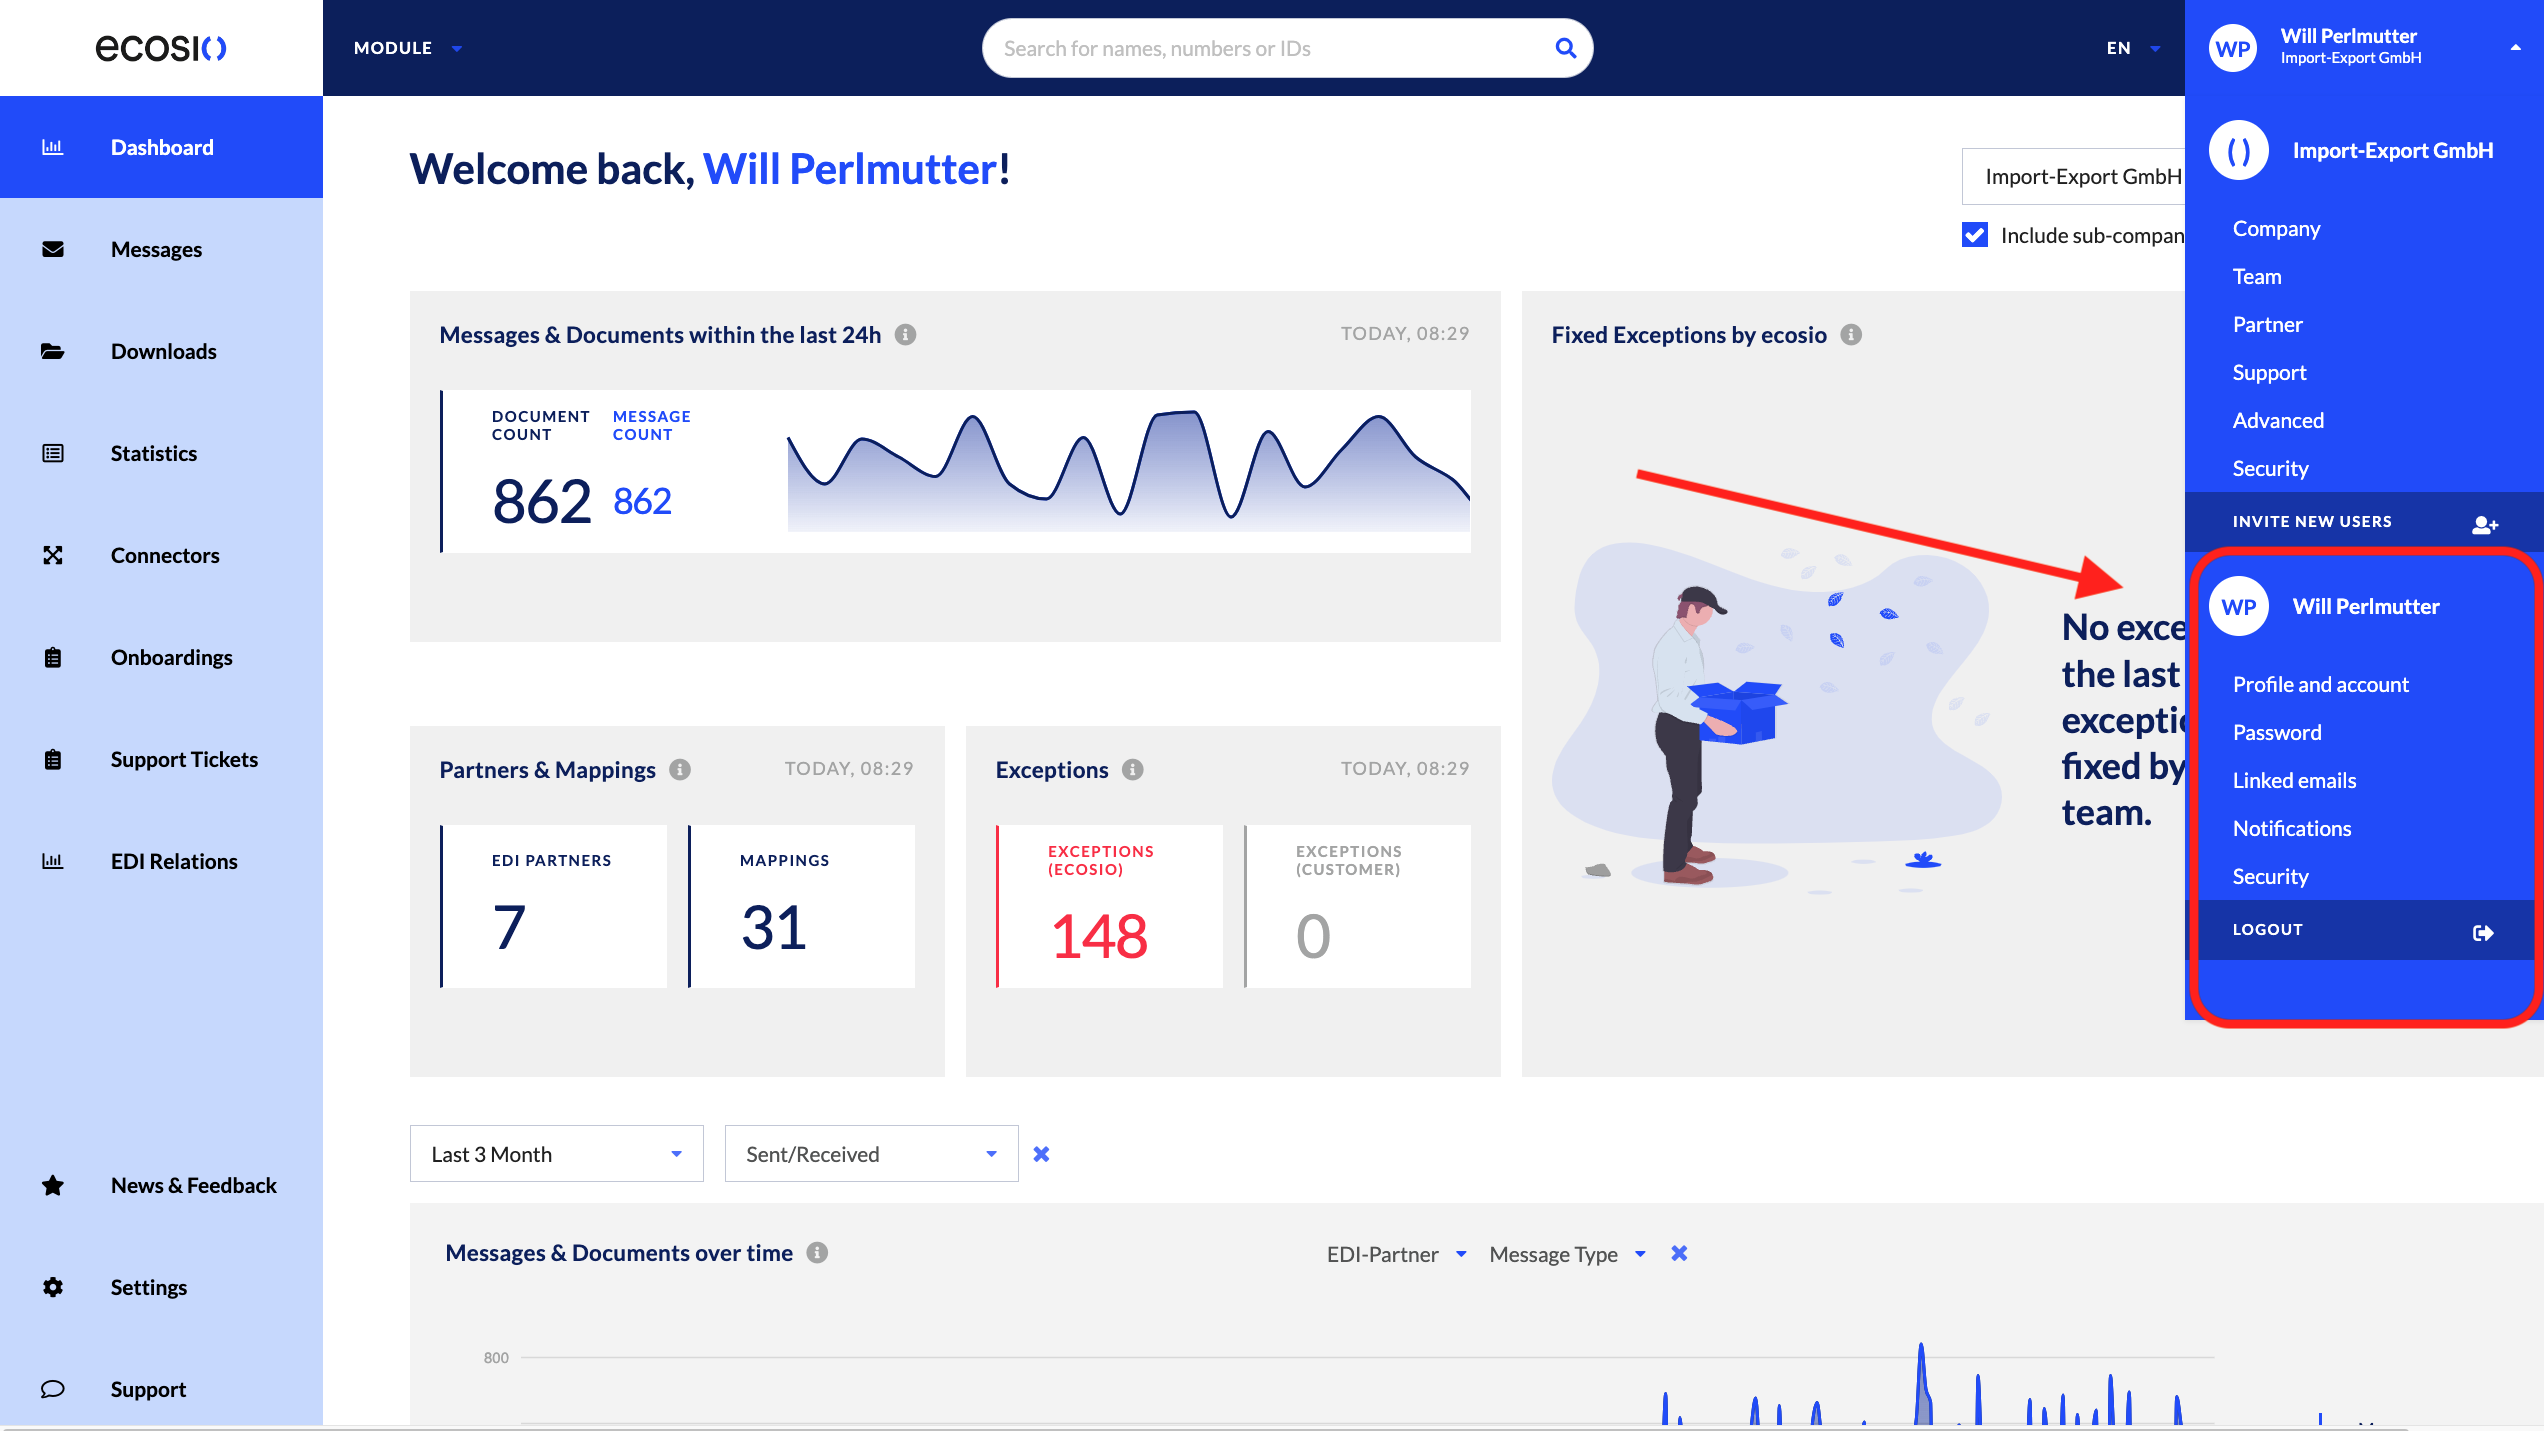This screenshot has height=1431, width=2544.
Task: Click the Dashboard chart icon in sidebar
Action: (53, 147)
